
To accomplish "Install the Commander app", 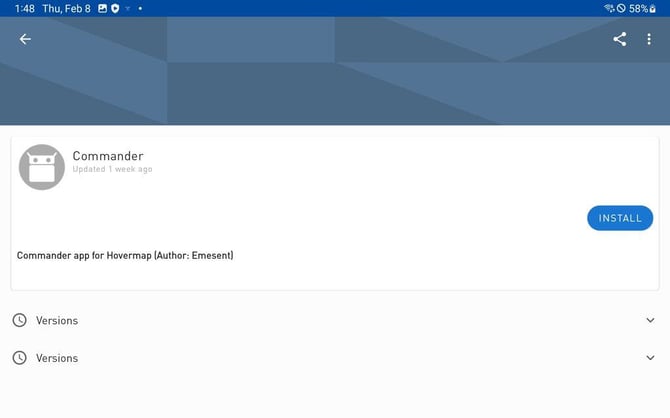I will [x=619, y=218].
